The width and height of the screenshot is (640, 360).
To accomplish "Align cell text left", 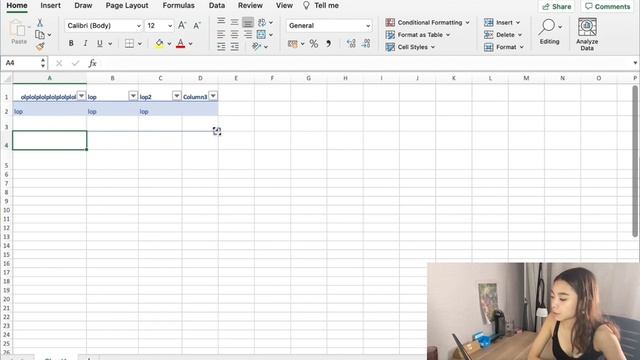I will point(221,34).
